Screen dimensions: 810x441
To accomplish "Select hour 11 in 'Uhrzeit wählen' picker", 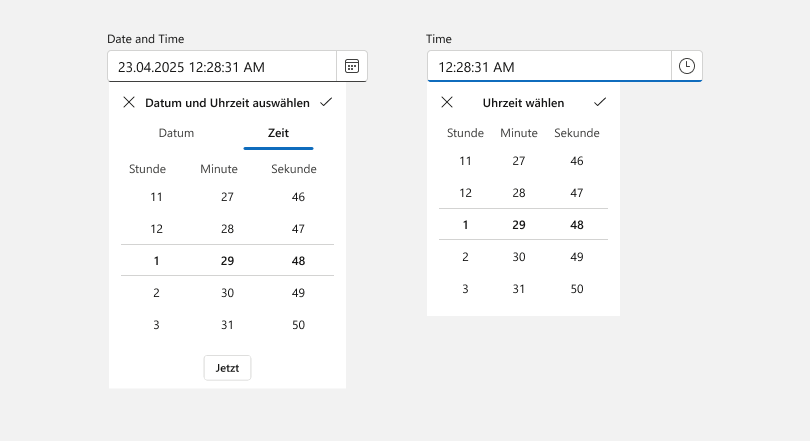I will click(465, 161).
